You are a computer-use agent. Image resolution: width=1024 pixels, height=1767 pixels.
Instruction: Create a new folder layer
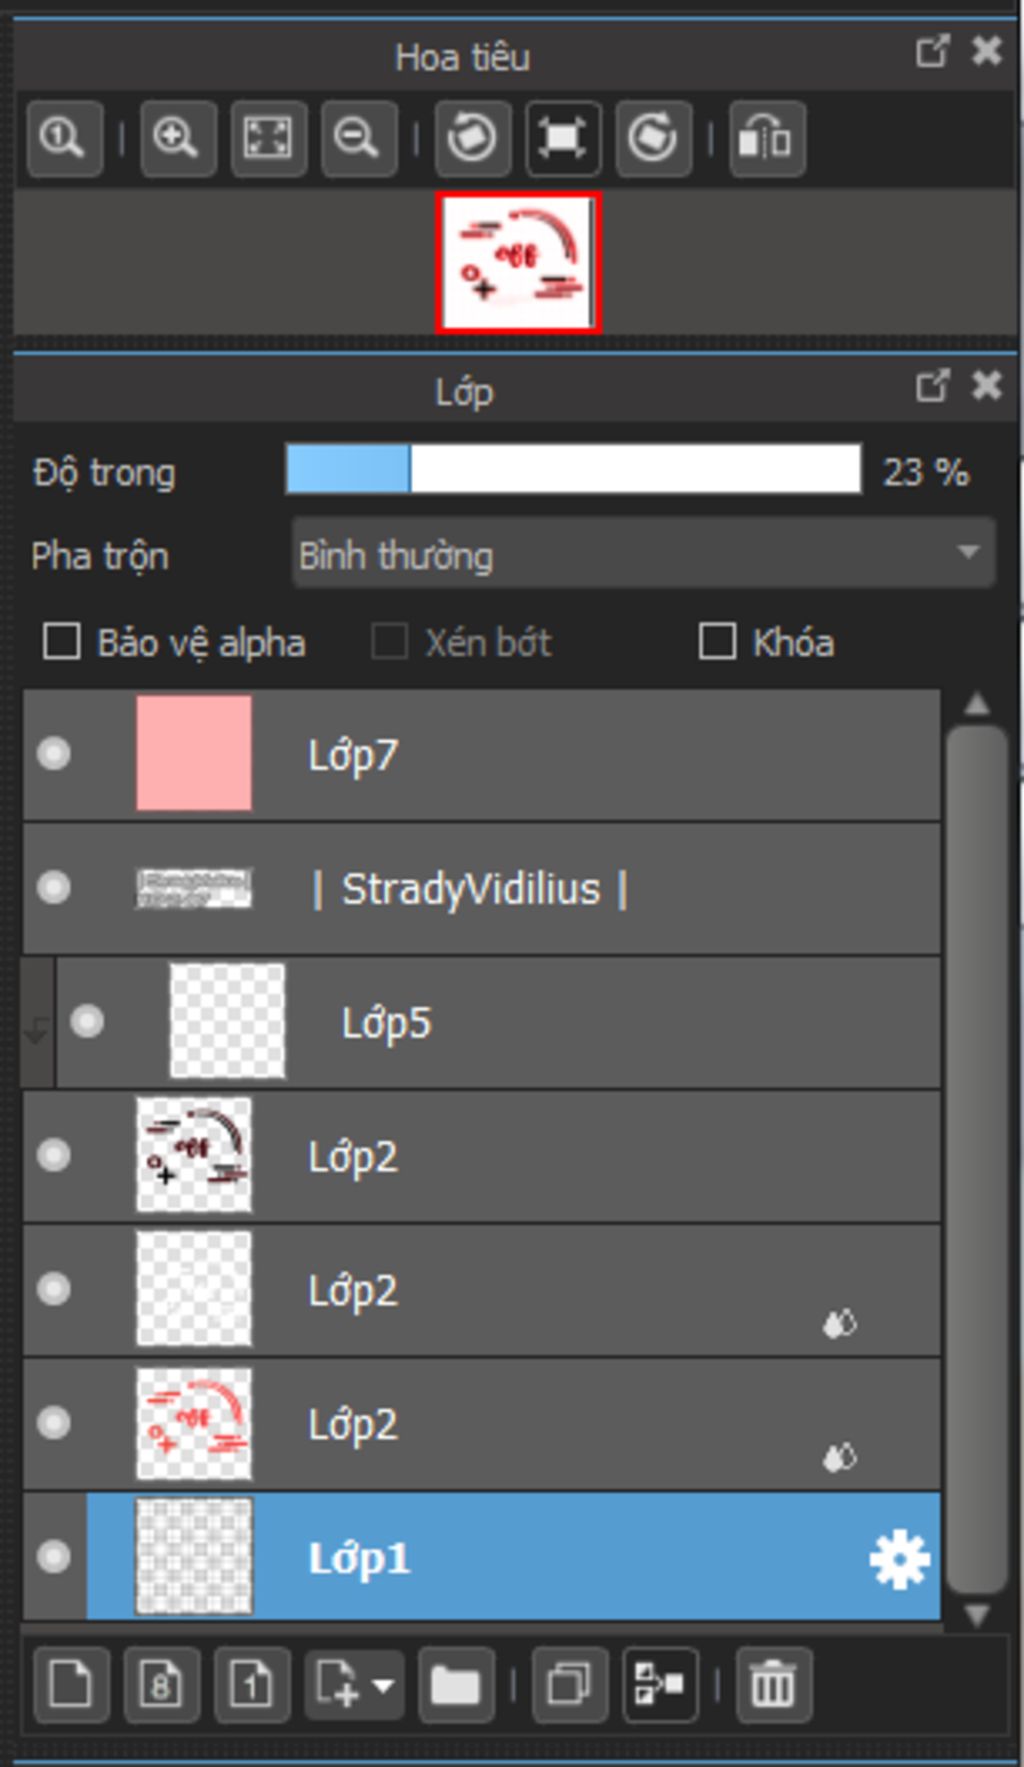(x=456, y=1685)
